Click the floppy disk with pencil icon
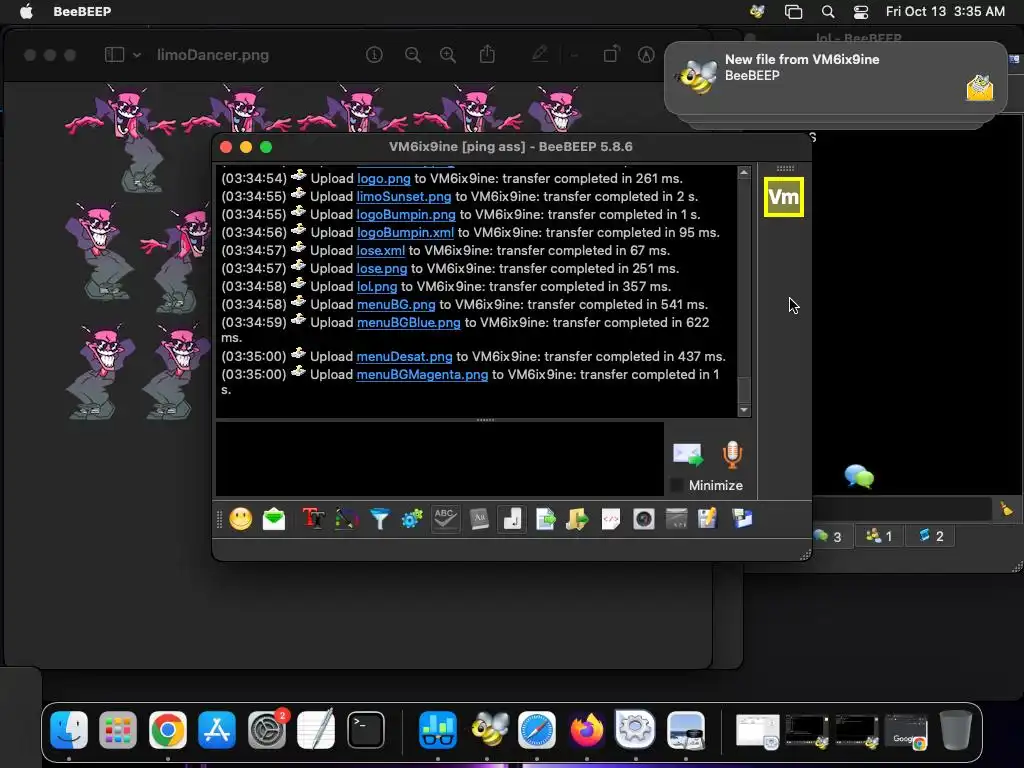1024x768 pixels. pos(708,519)
